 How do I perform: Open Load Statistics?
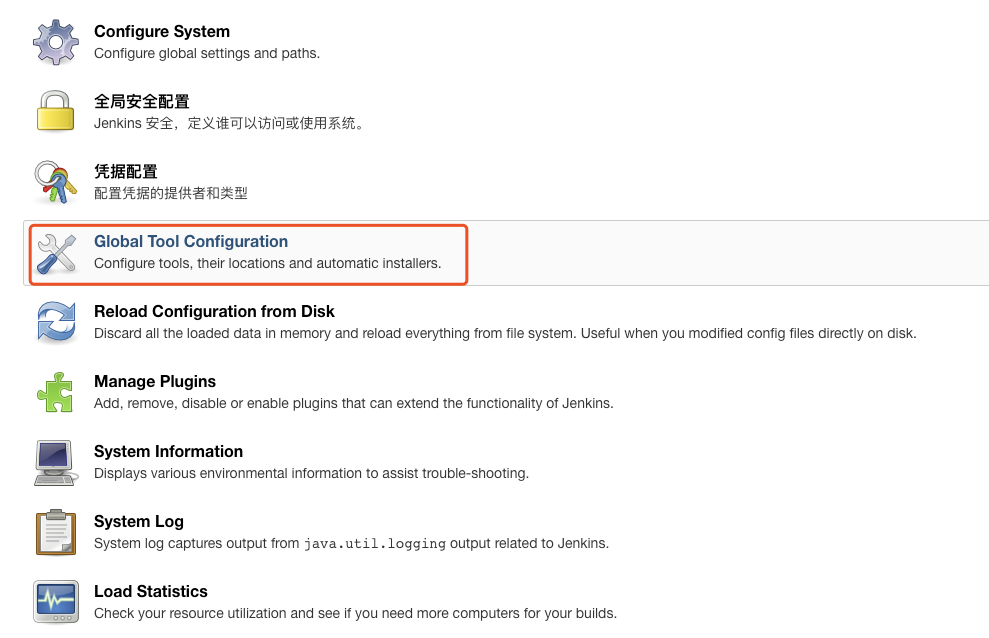click(x=150, y=591)
